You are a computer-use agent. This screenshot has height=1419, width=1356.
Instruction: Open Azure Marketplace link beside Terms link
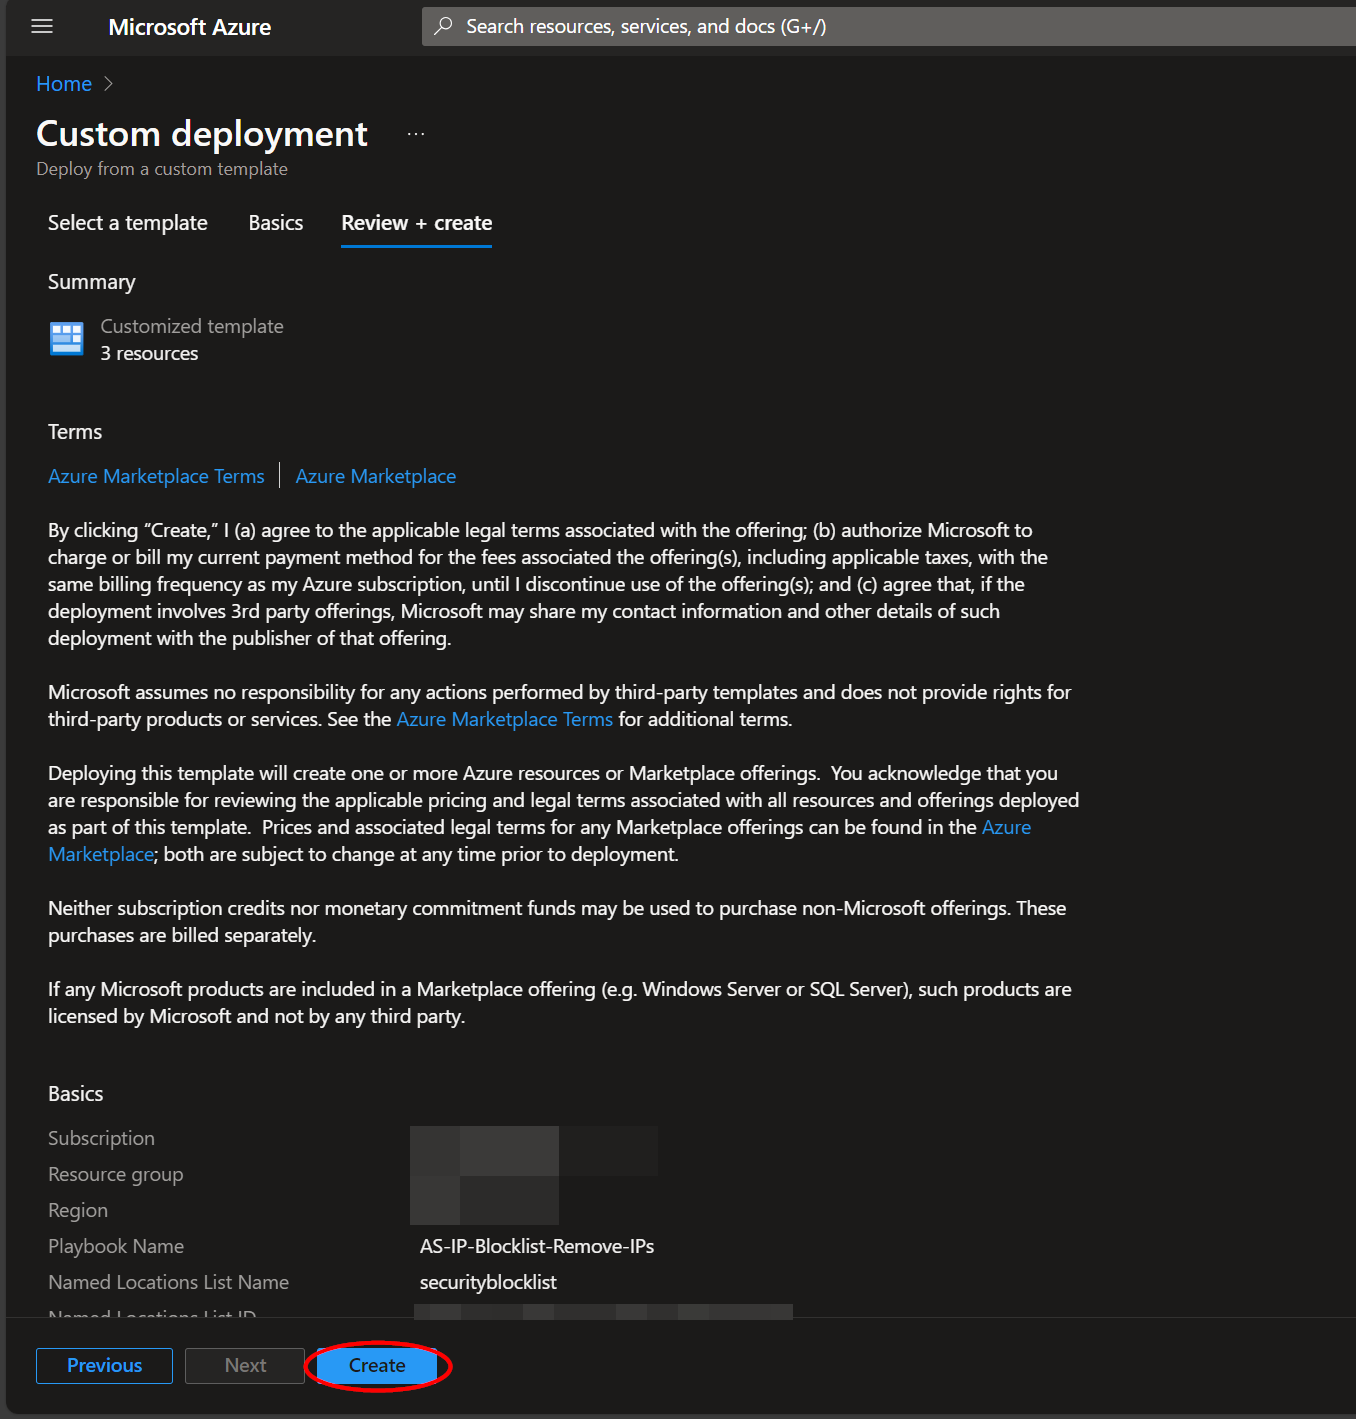[376, 476]
